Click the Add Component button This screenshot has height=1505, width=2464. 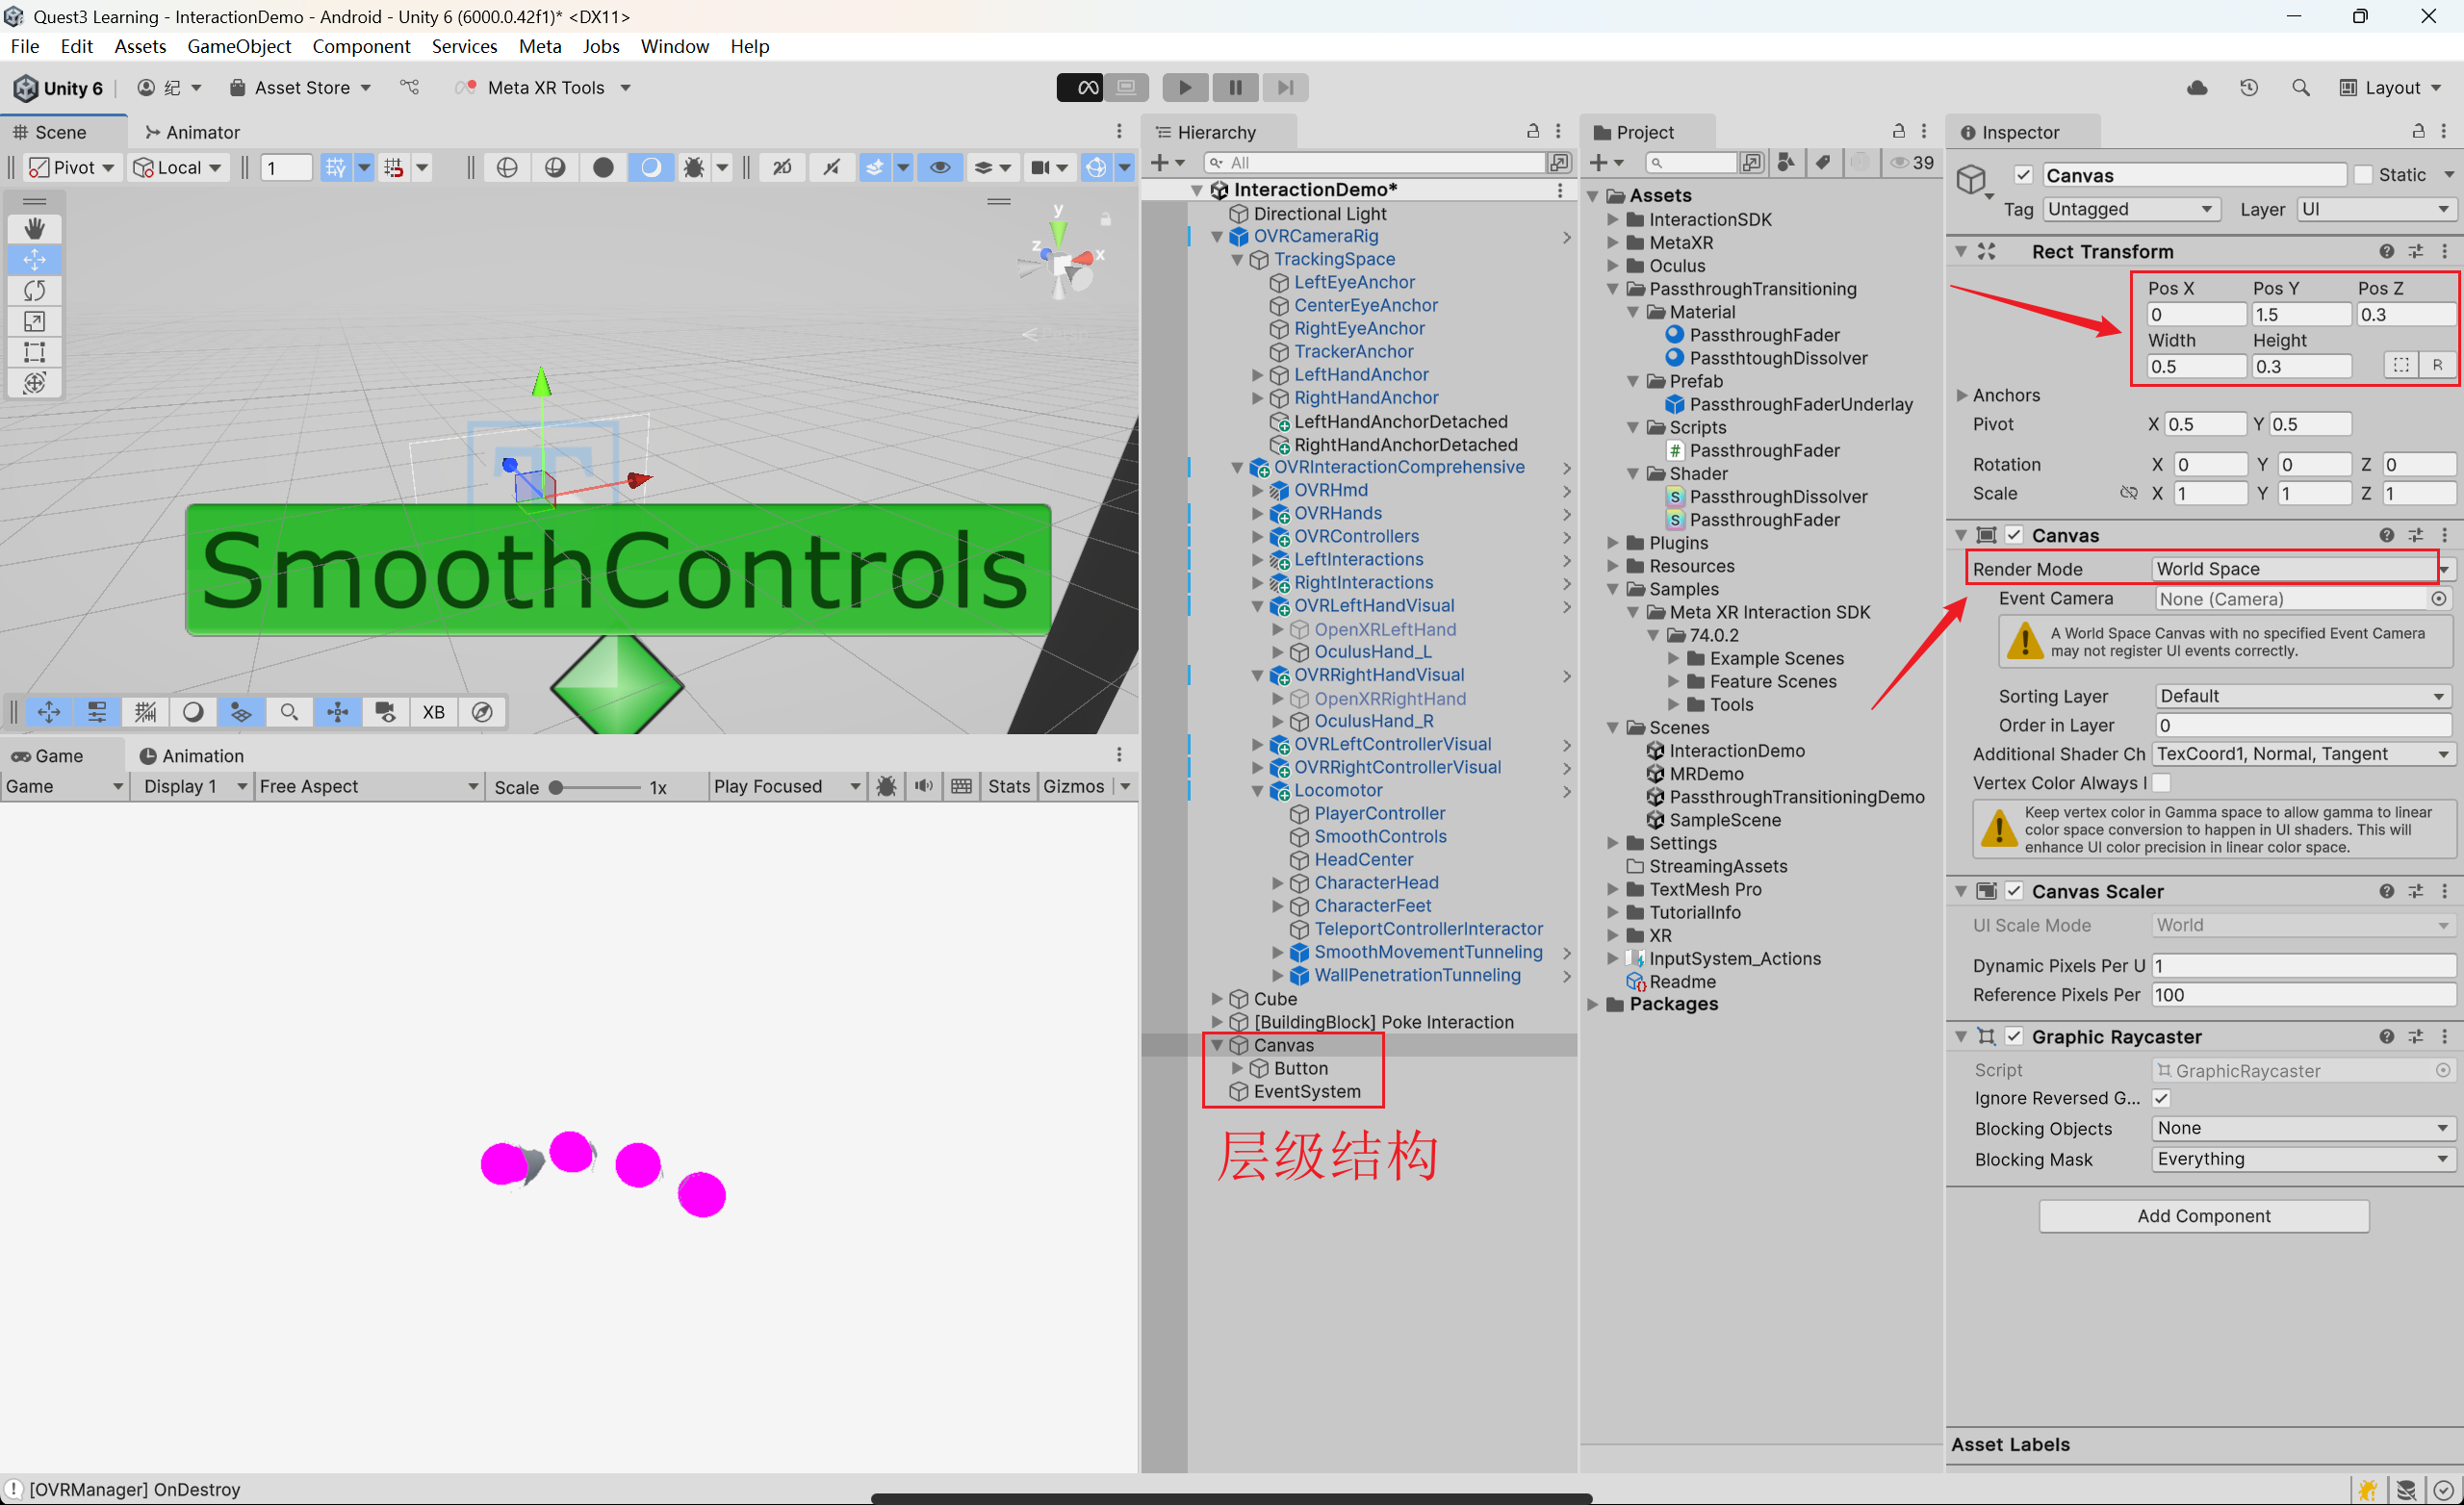click(2203, 1216)
